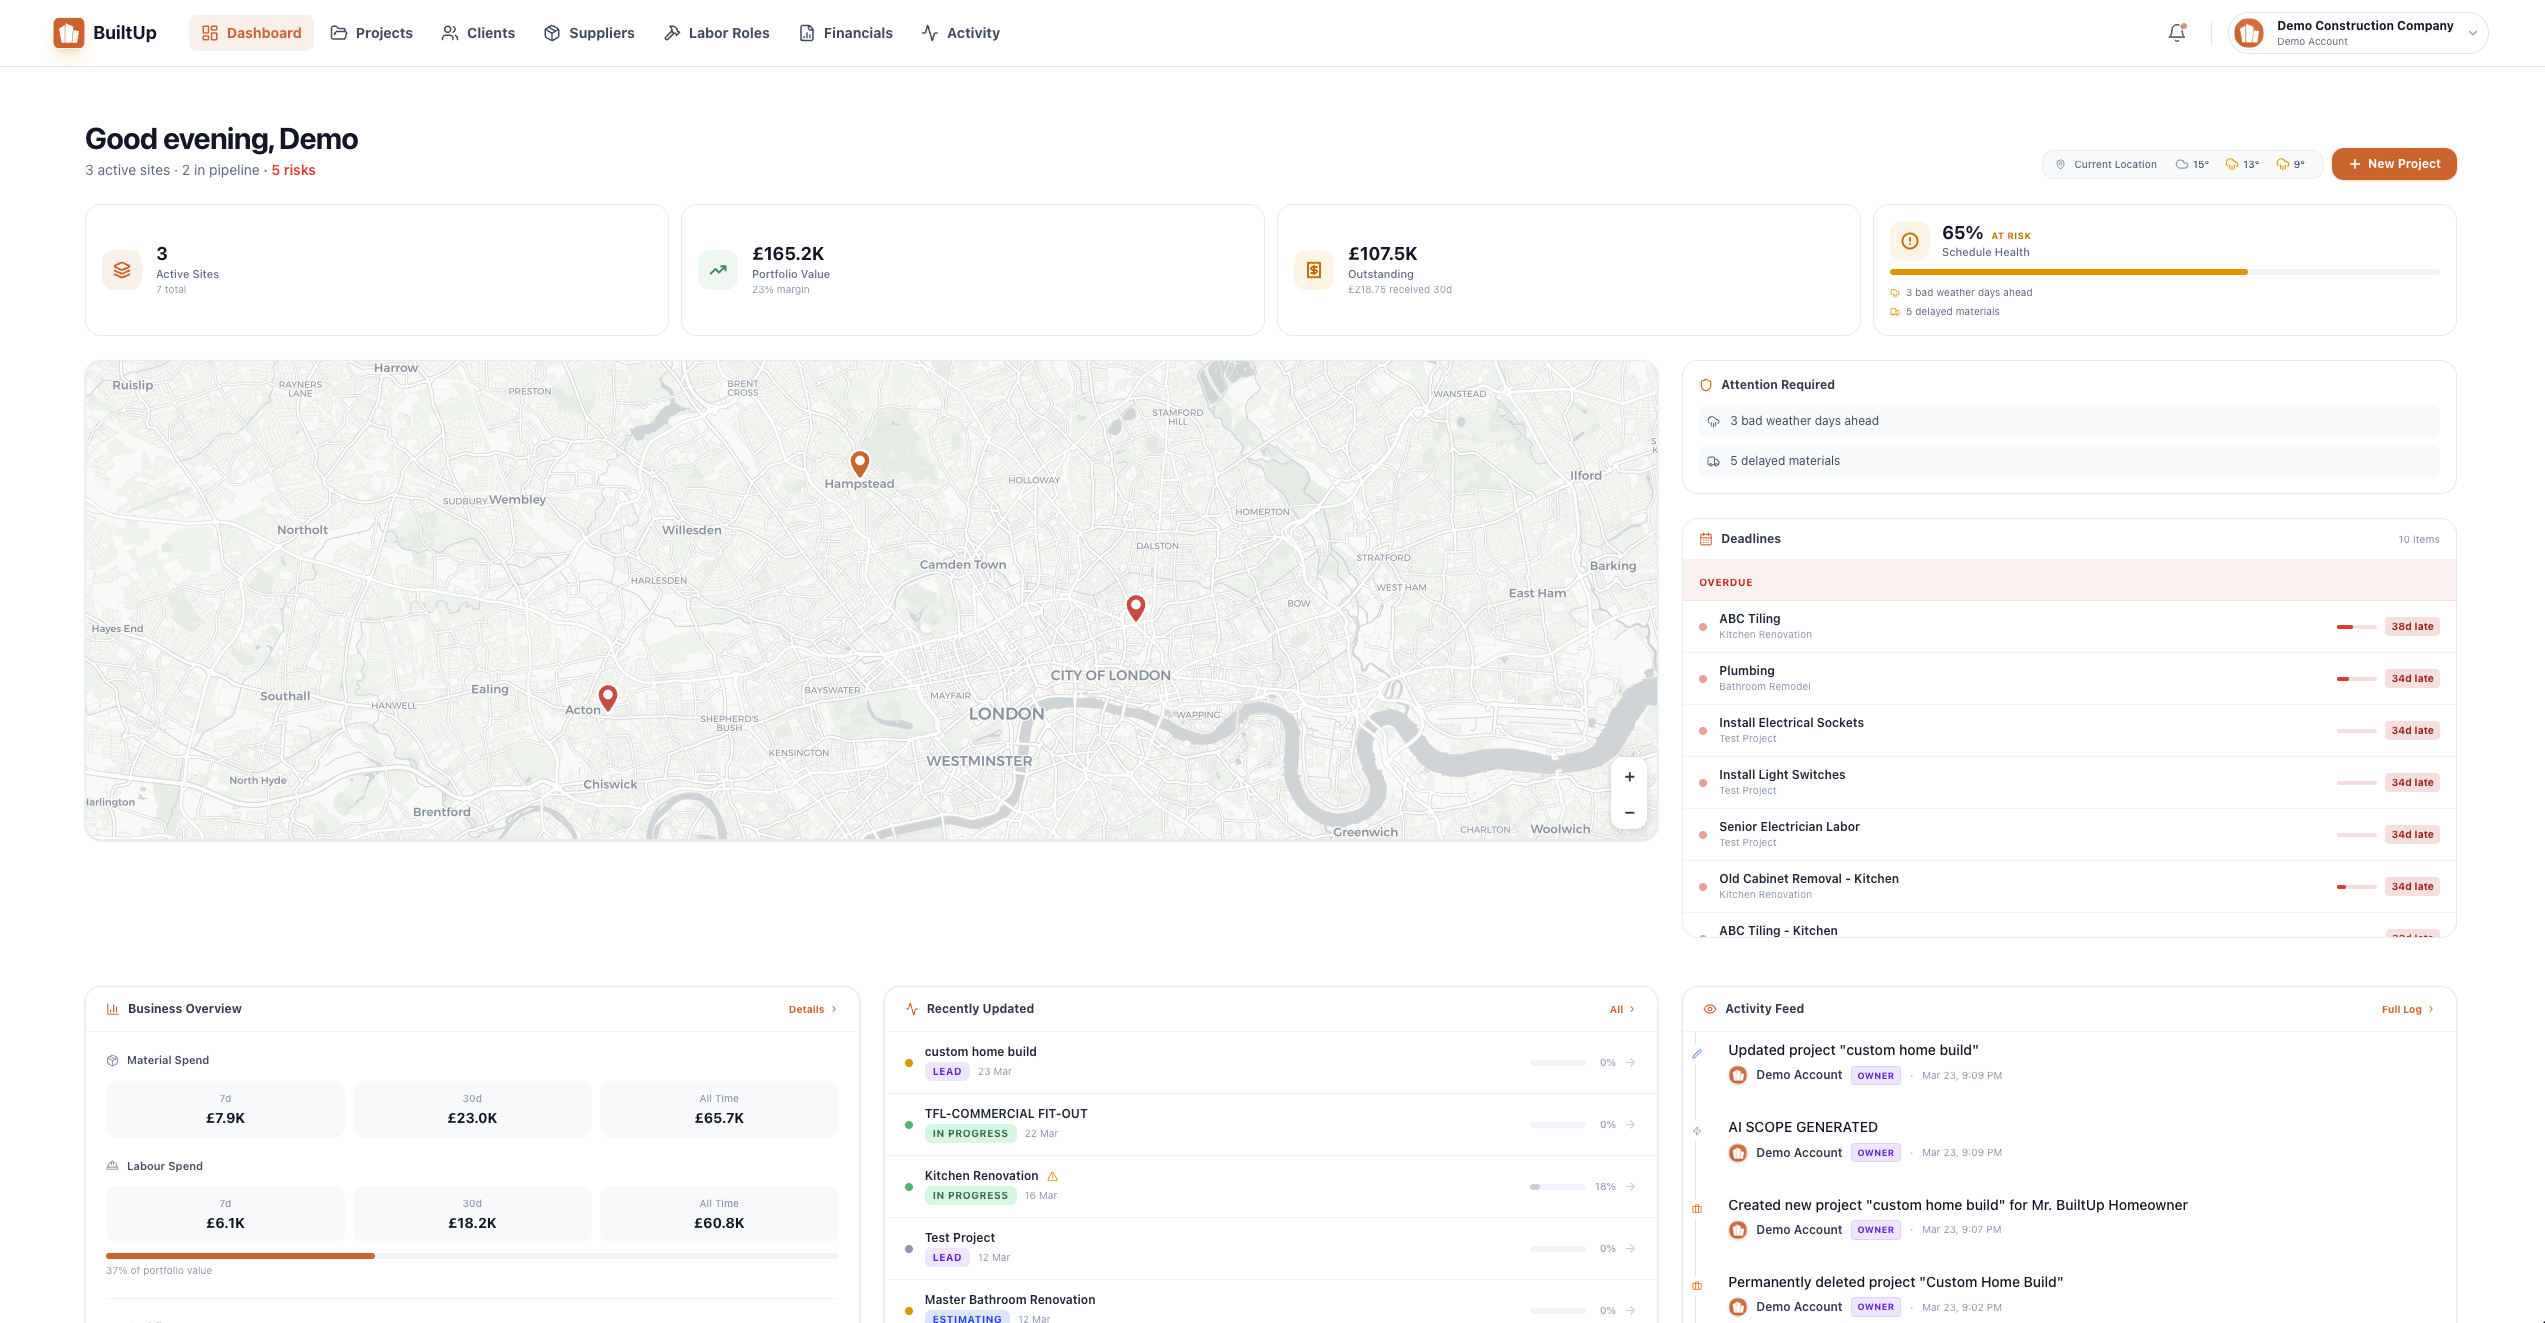Open TFL-COMMERCIAL FIT-OUT row arrow
This screenshot has width=2545, height=1323.
click(1631, 1125)
